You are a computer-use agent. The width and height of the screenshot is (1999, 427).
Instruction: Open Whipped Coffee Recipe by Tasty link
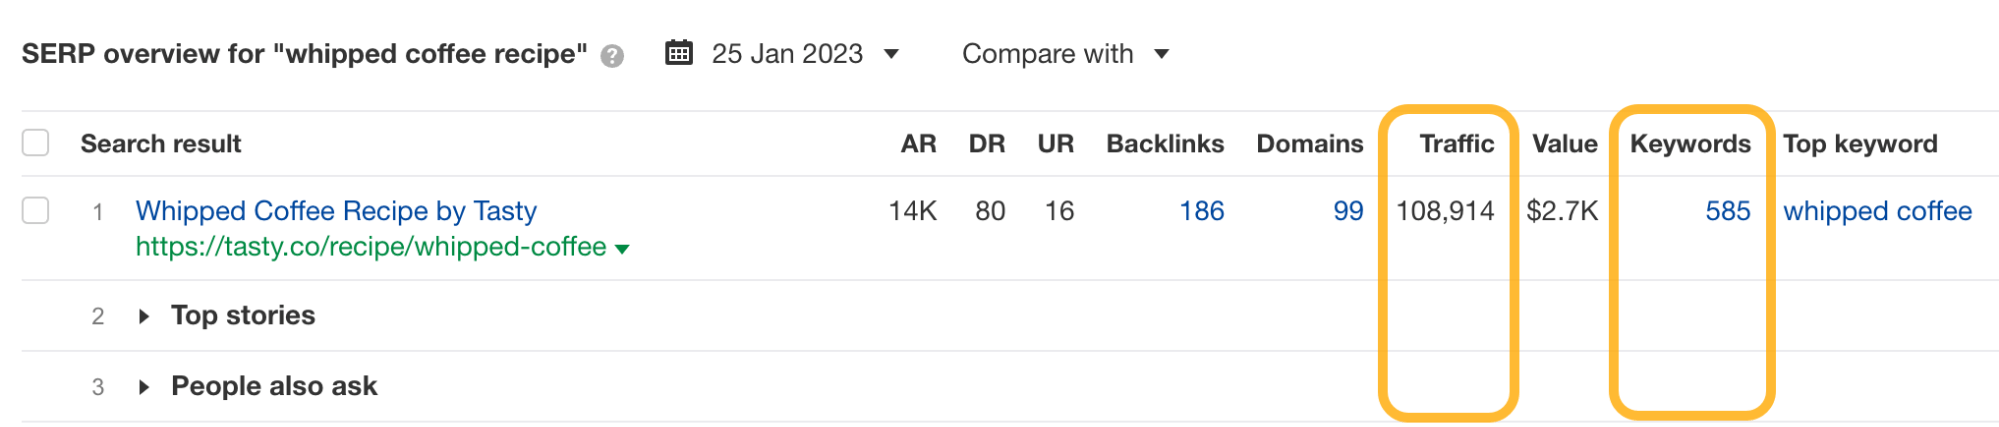336,211
